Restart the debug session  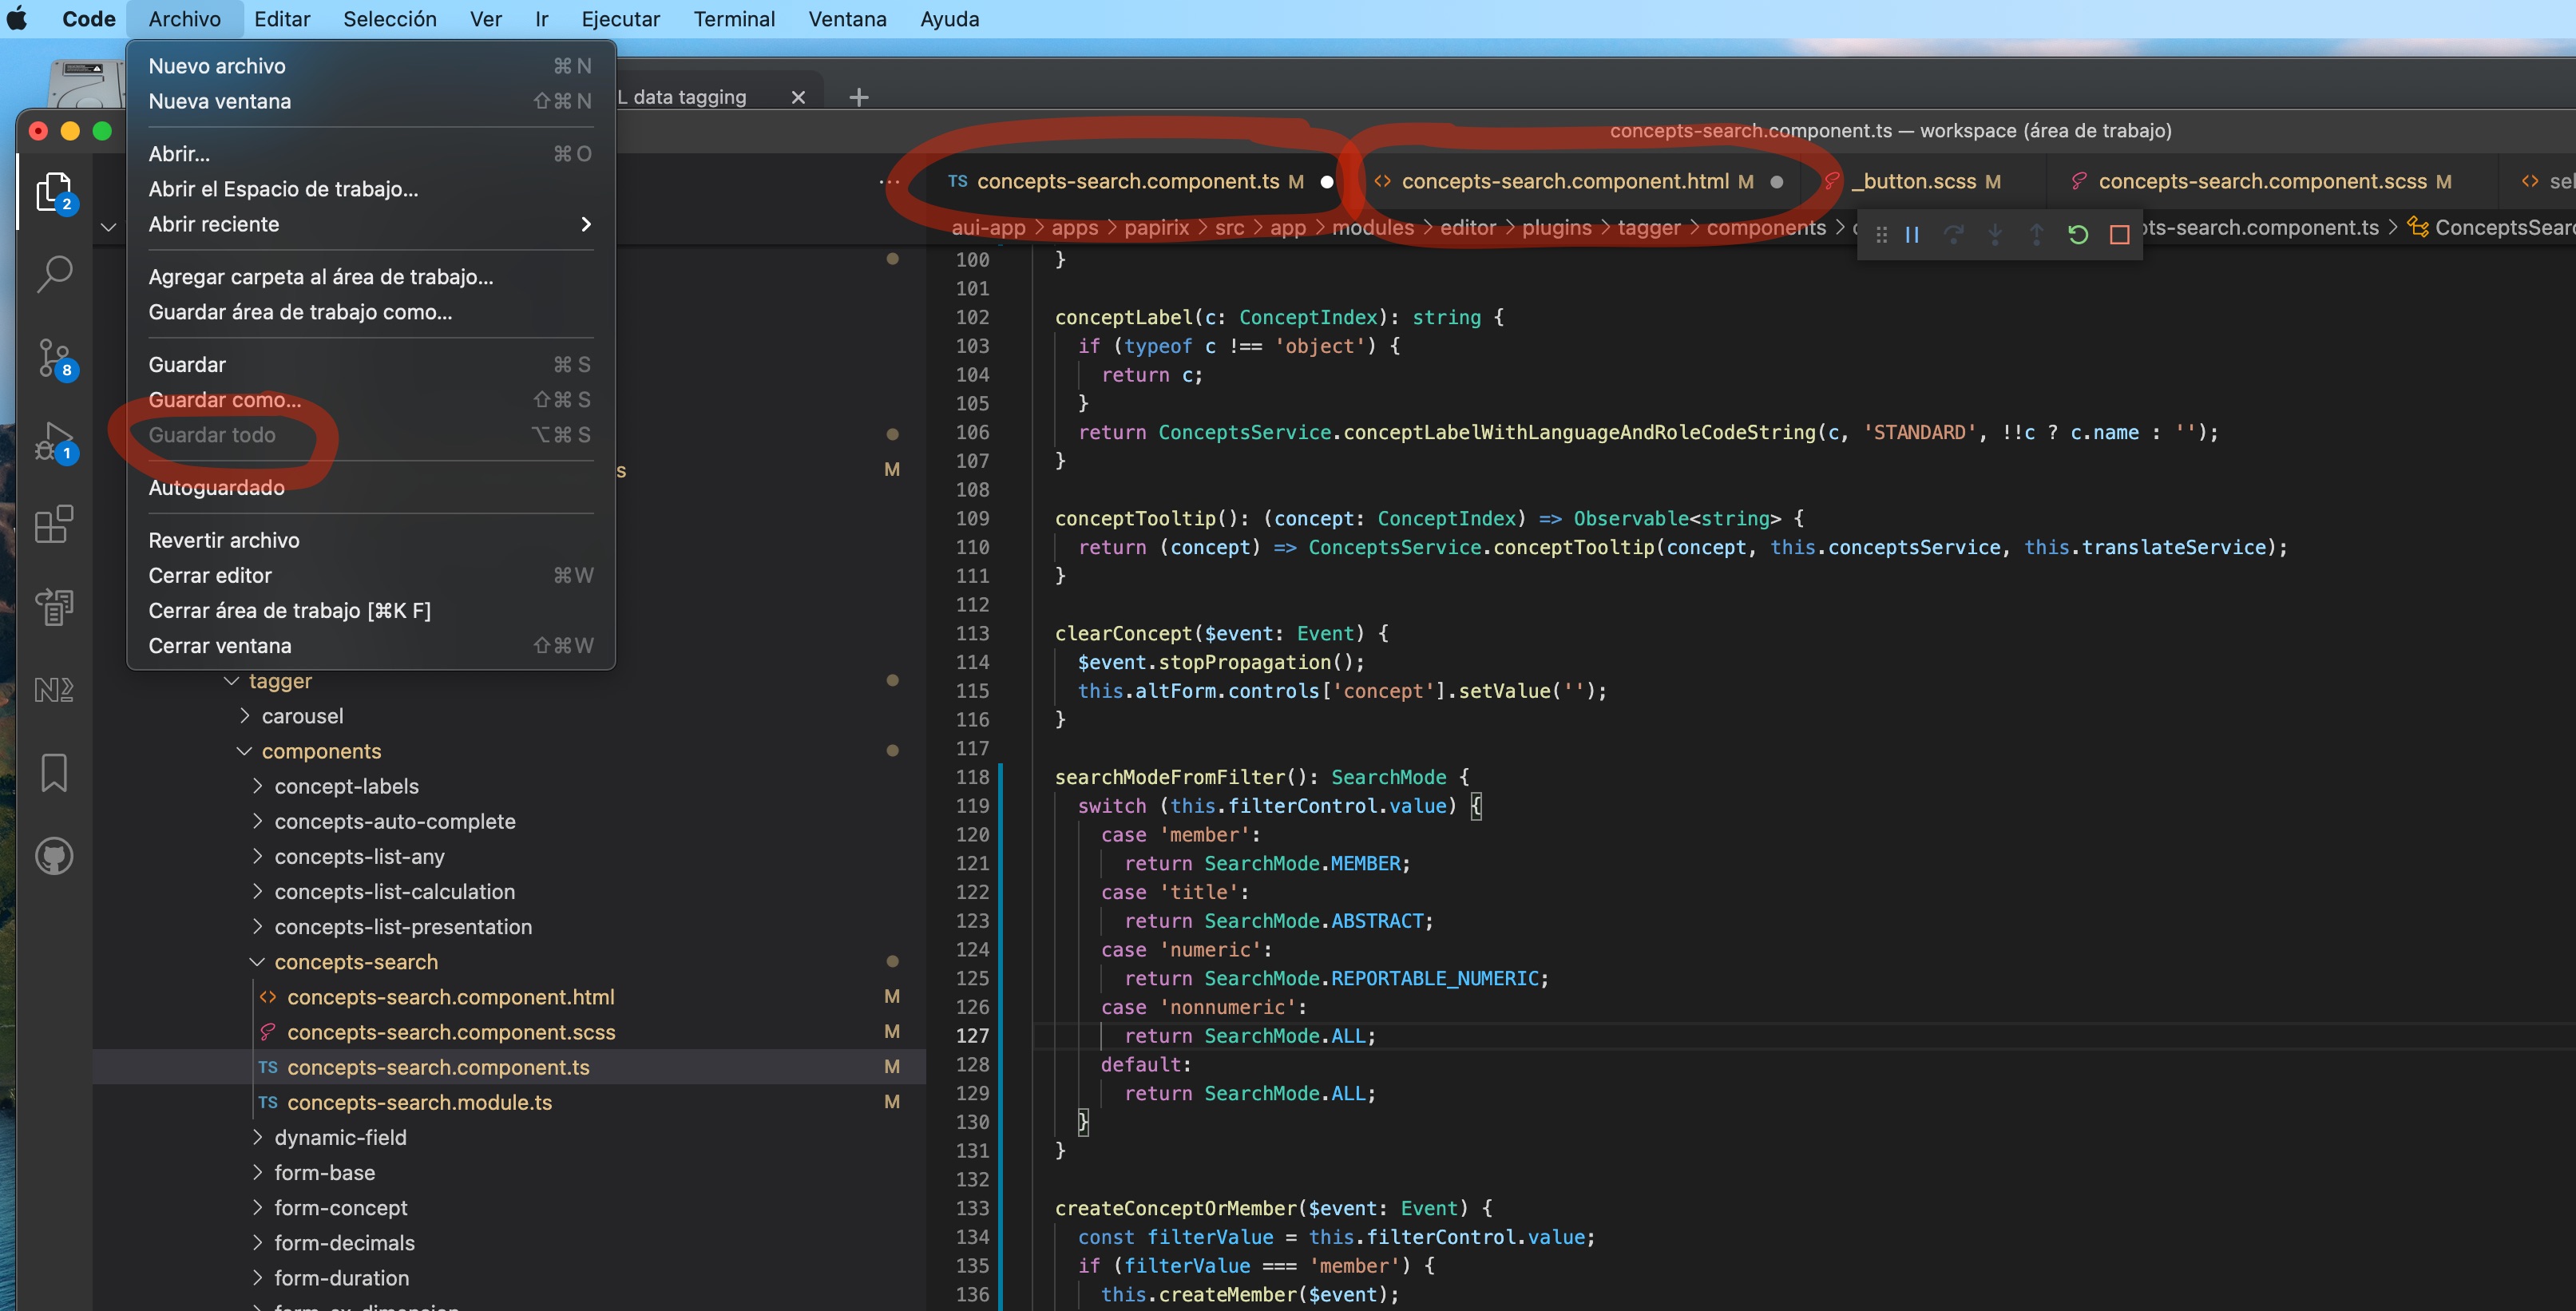(x=2078, y=234)
